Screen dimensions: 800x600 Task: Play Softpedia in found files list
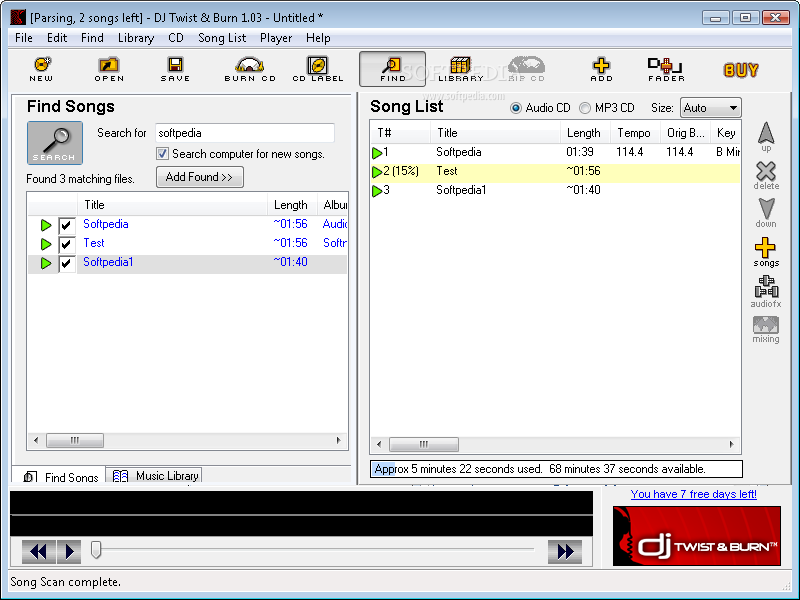coord(46,225)
